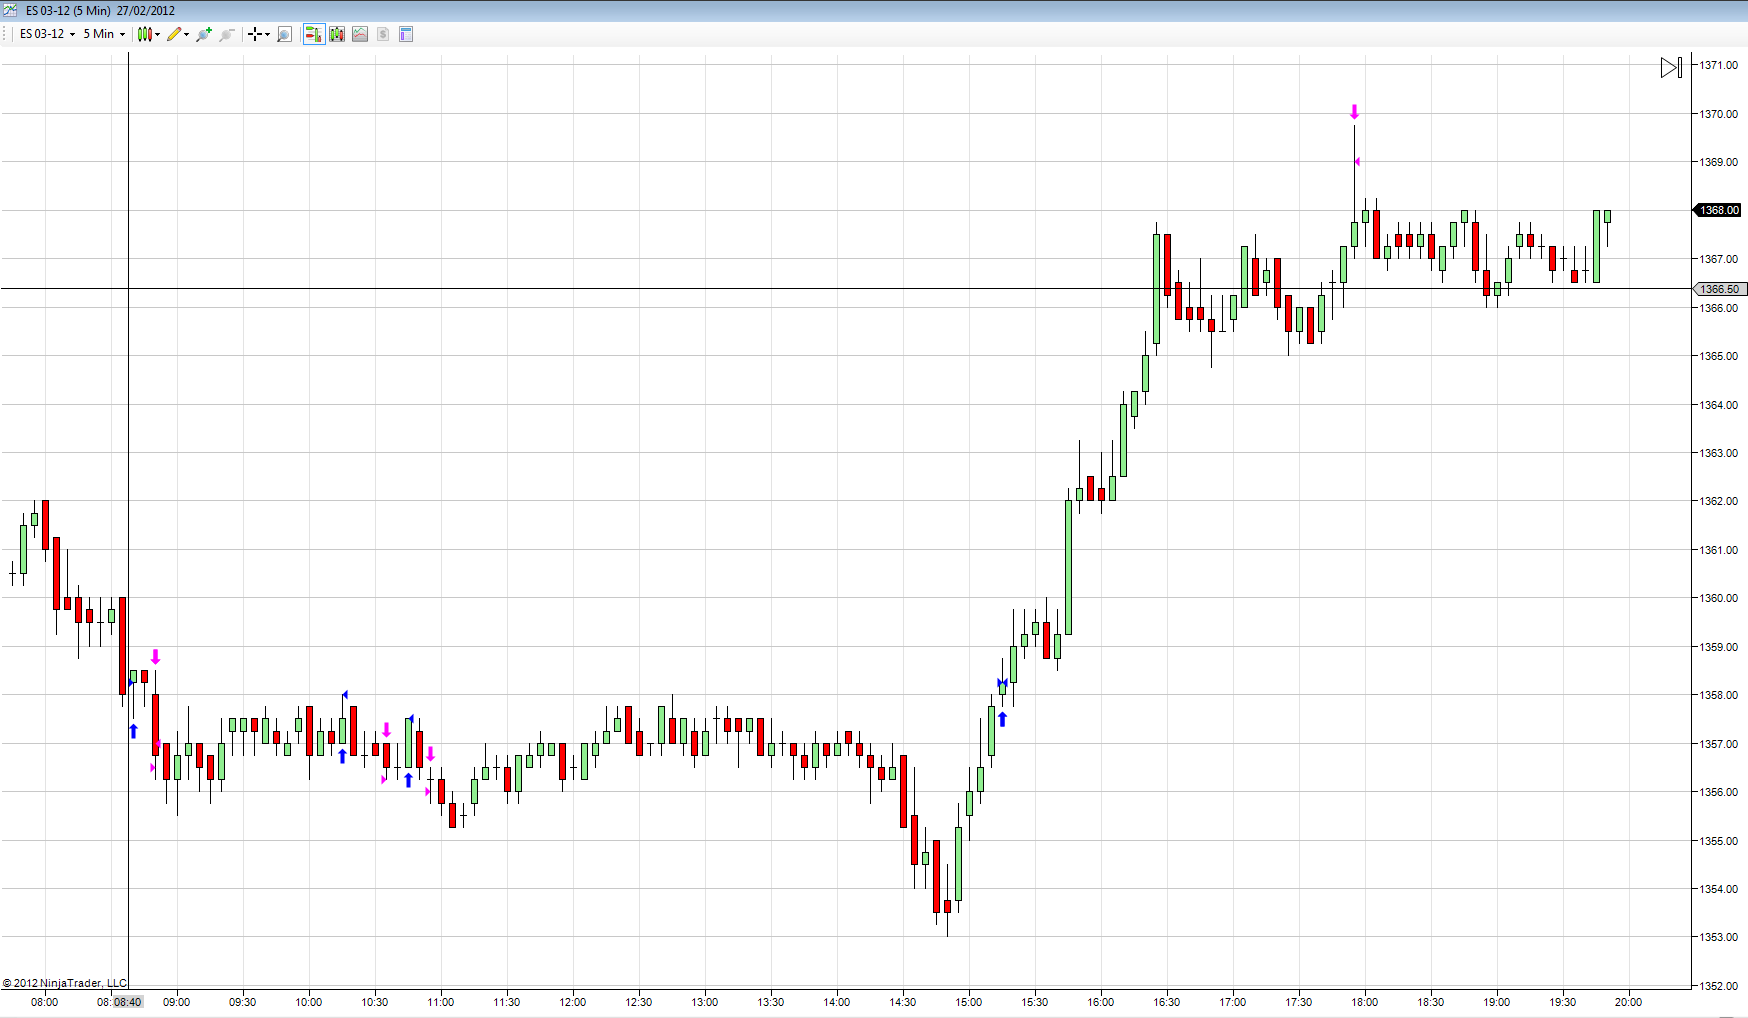
Task: Click the grey 1366.50 crosshair price label
Action: (x=1720, y=289)
